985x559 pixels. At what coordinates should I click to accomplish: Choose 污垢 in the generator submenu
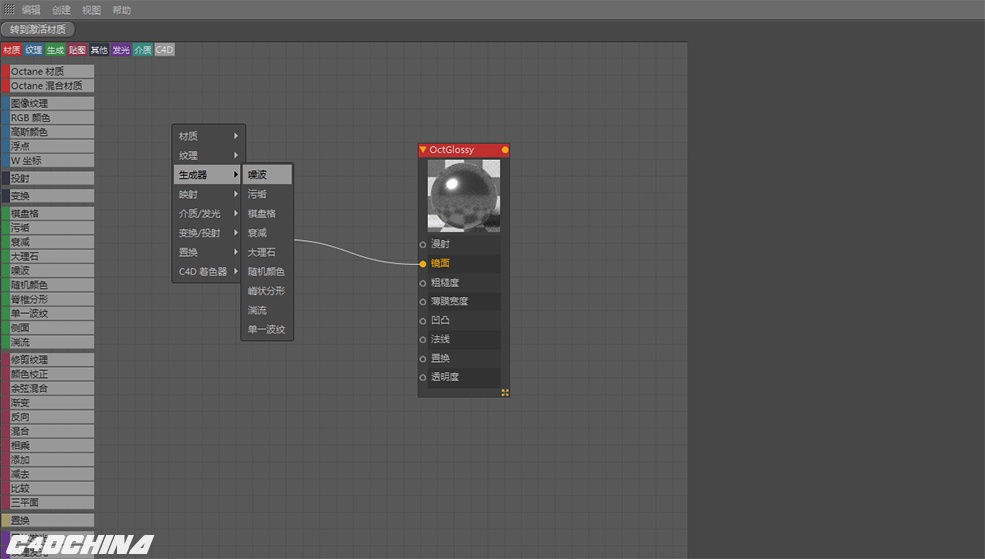(x=267, y=194)
